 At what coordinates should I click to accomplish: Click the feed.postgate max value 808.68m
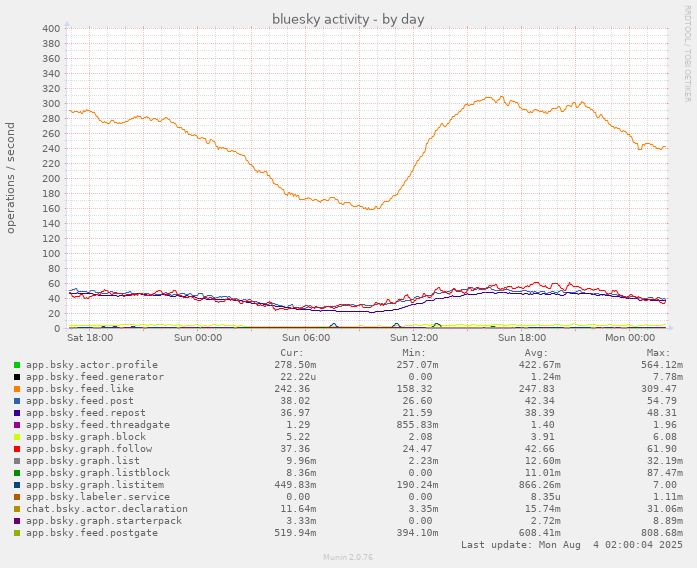coord(662,533)
